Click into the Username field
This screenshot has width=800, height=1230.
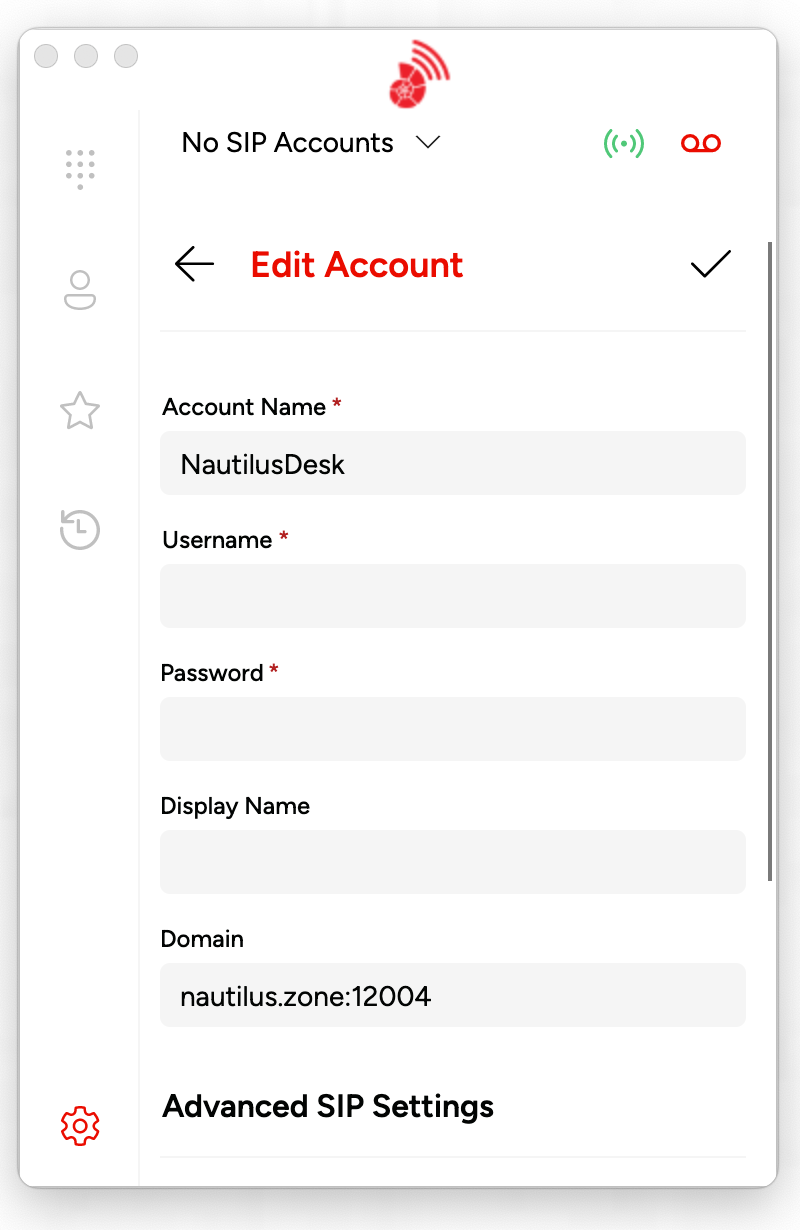453,596
